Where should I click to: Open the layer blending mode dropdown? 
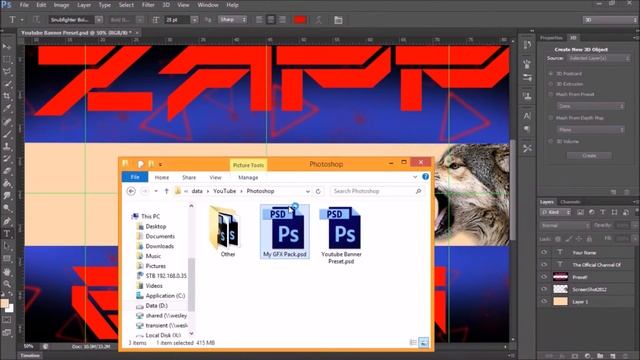pyautogui.click(x=565, y=225)
